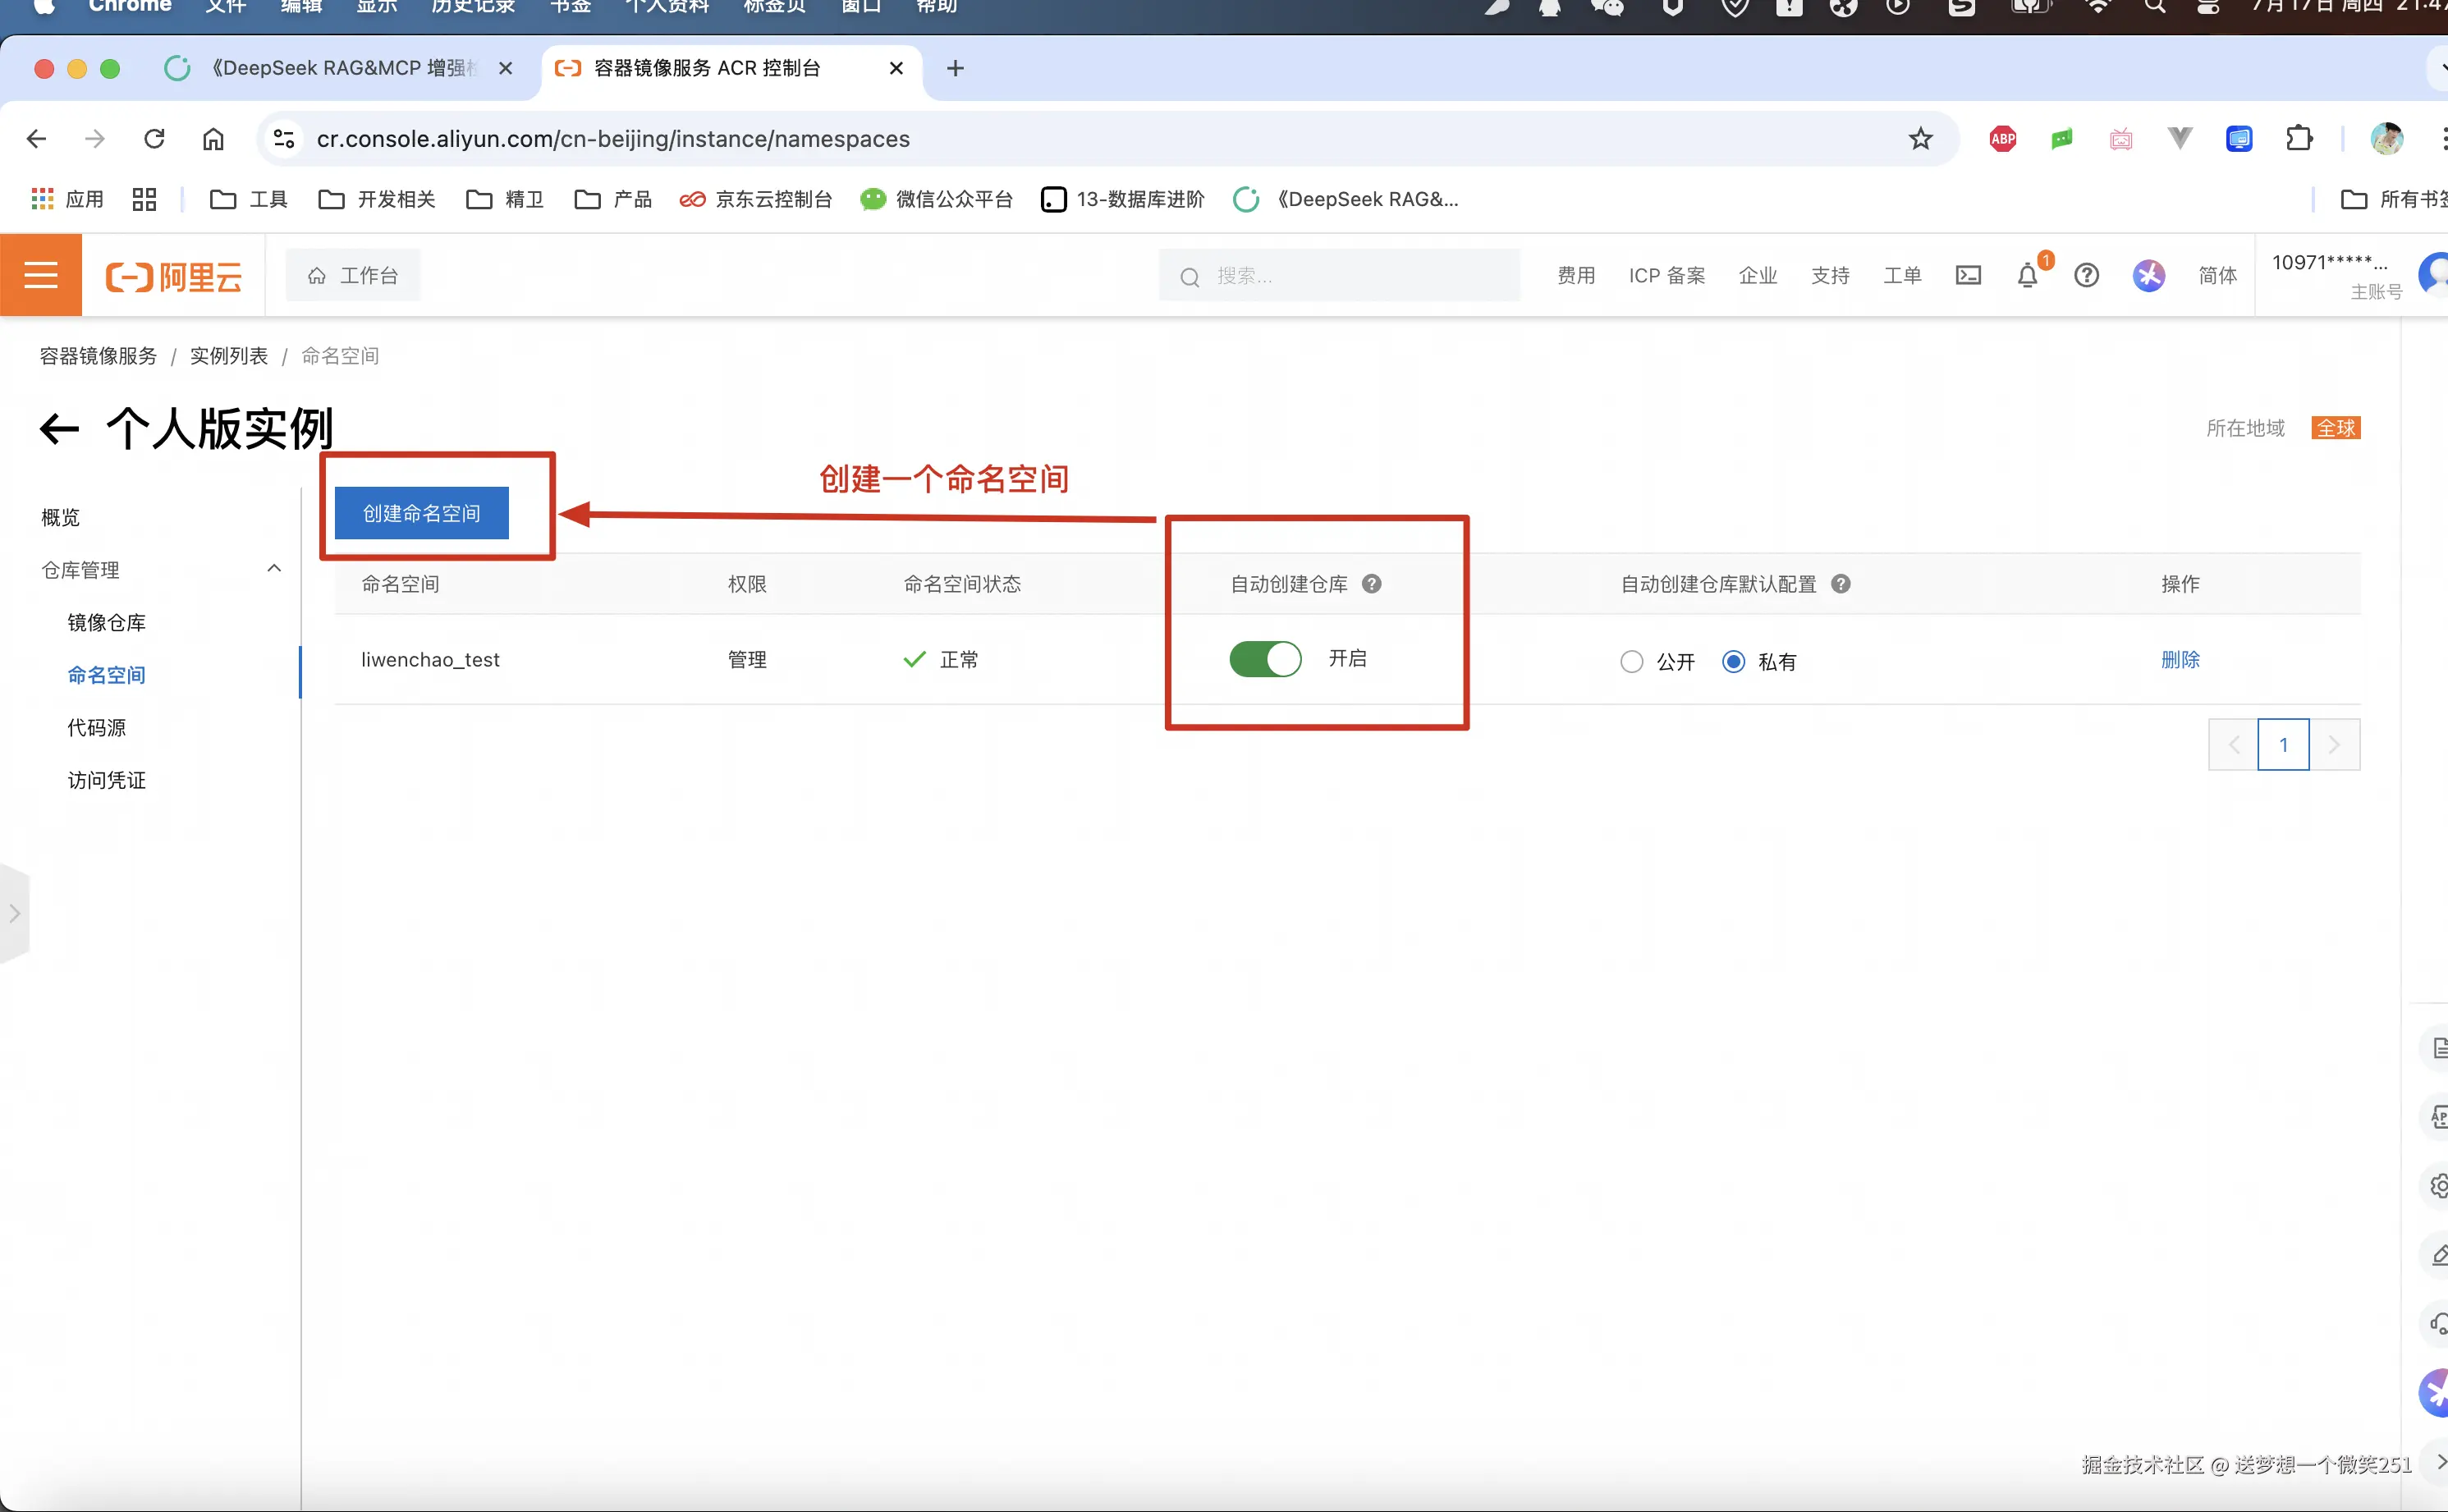Toggle off the 自动创建仓库 switch
This screenshot has width=2448, height=1512.
[x=1265, y=659]
